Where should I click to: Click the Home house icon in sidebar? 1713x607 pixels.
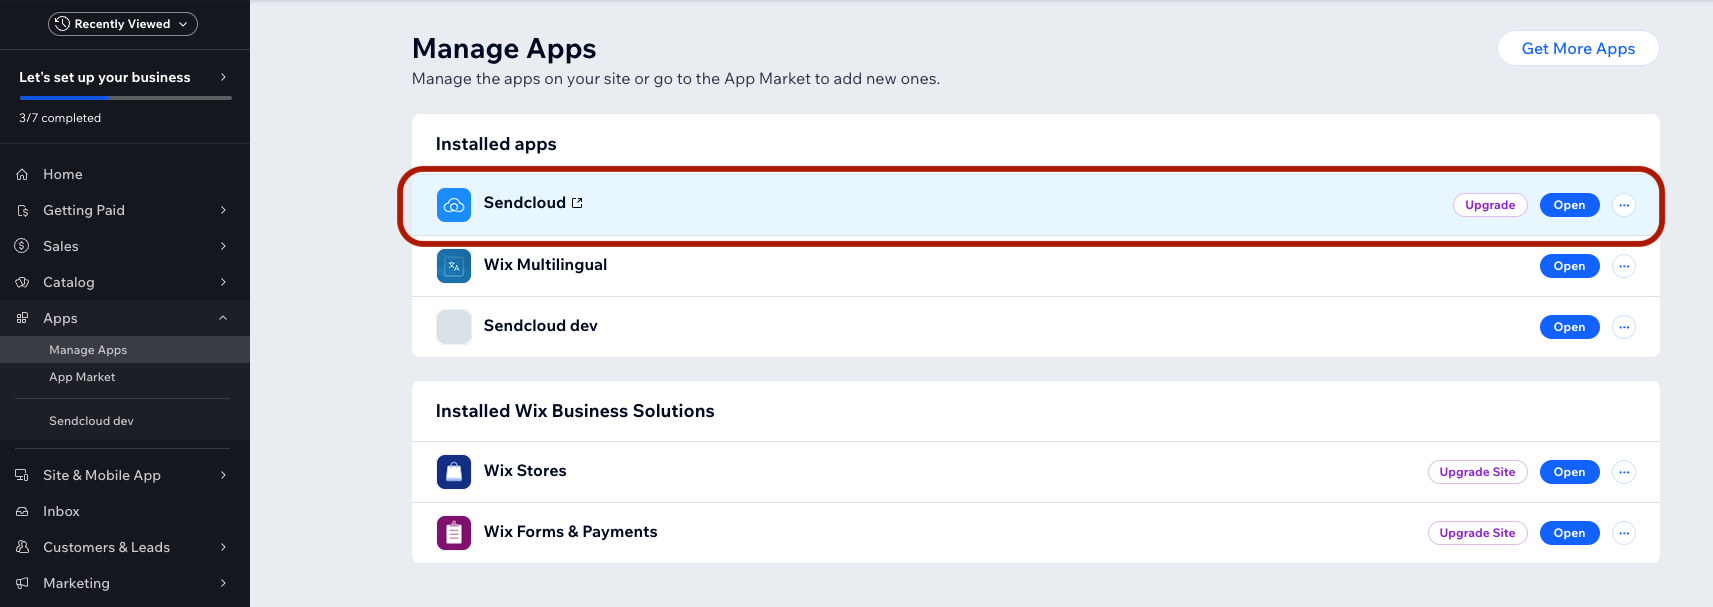(22, 174)
